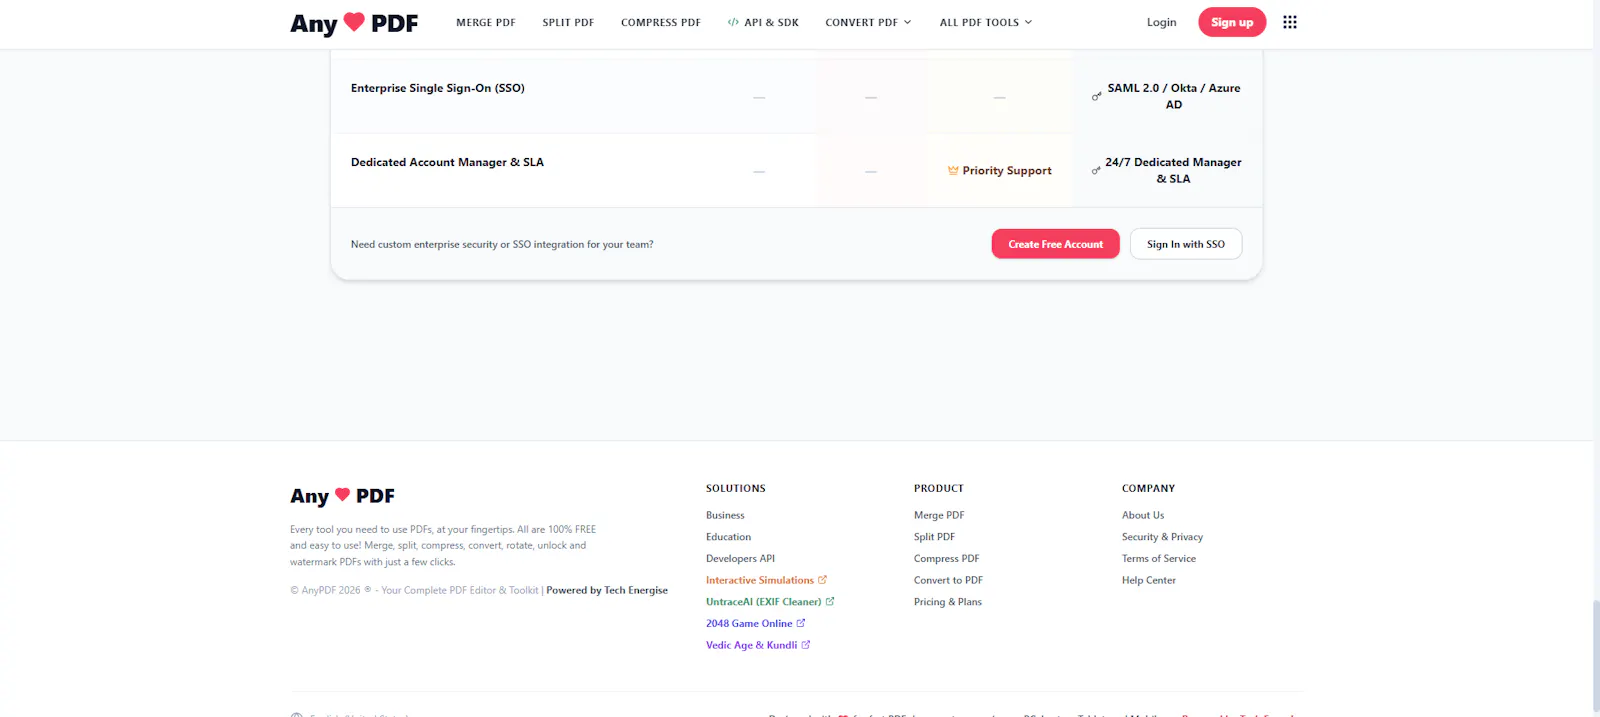
Task: Open Merge PDF from the top menu
Action: pyautogui.click(x=486, y=22)
